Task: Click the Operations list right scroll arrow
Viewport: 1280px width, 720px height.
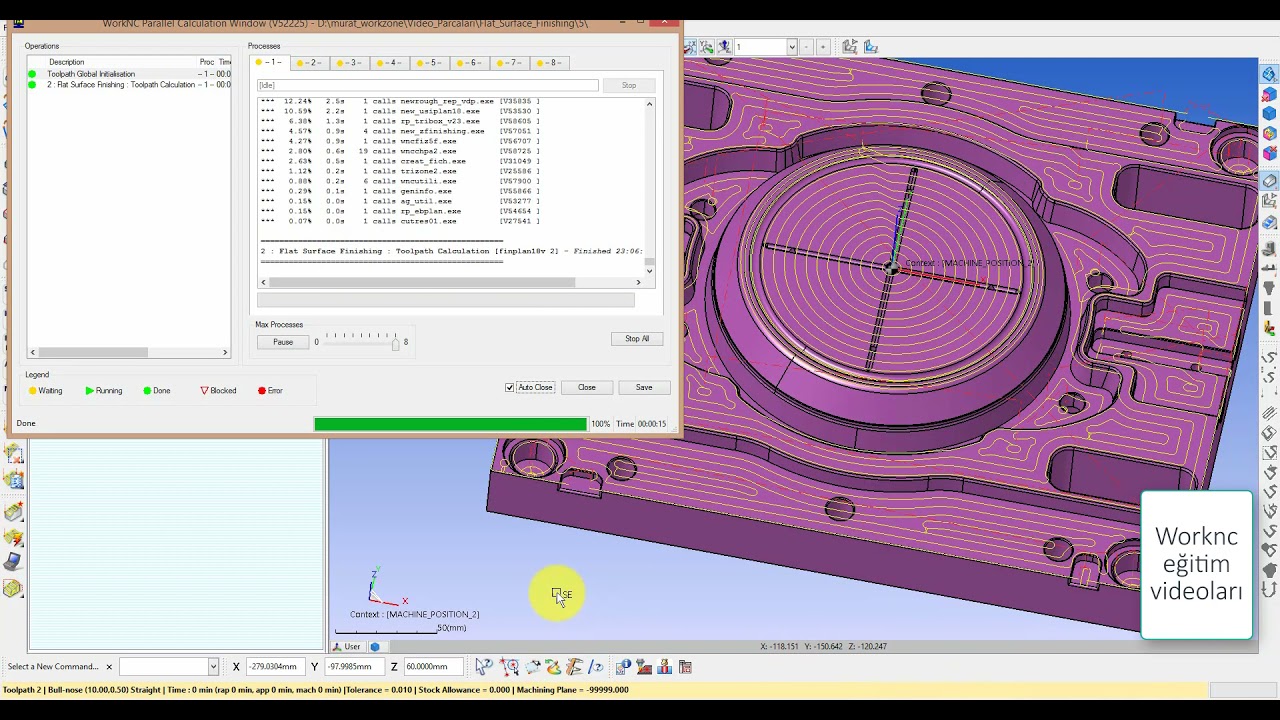Action: click(225, 352)
